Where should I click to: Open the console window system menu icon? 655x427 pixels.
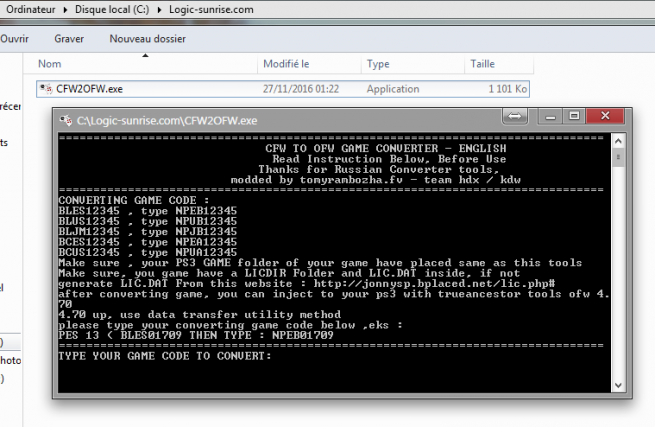(x=66, y=120)
